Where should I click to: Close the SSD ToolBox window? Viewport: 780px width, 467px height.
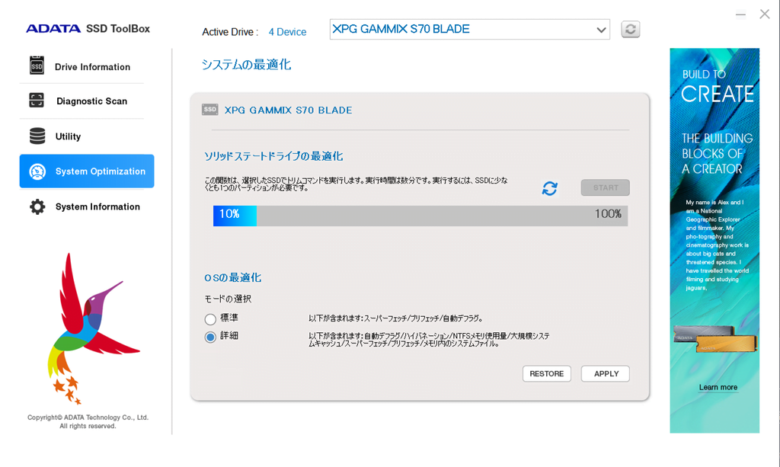click(x=765, y=14)
